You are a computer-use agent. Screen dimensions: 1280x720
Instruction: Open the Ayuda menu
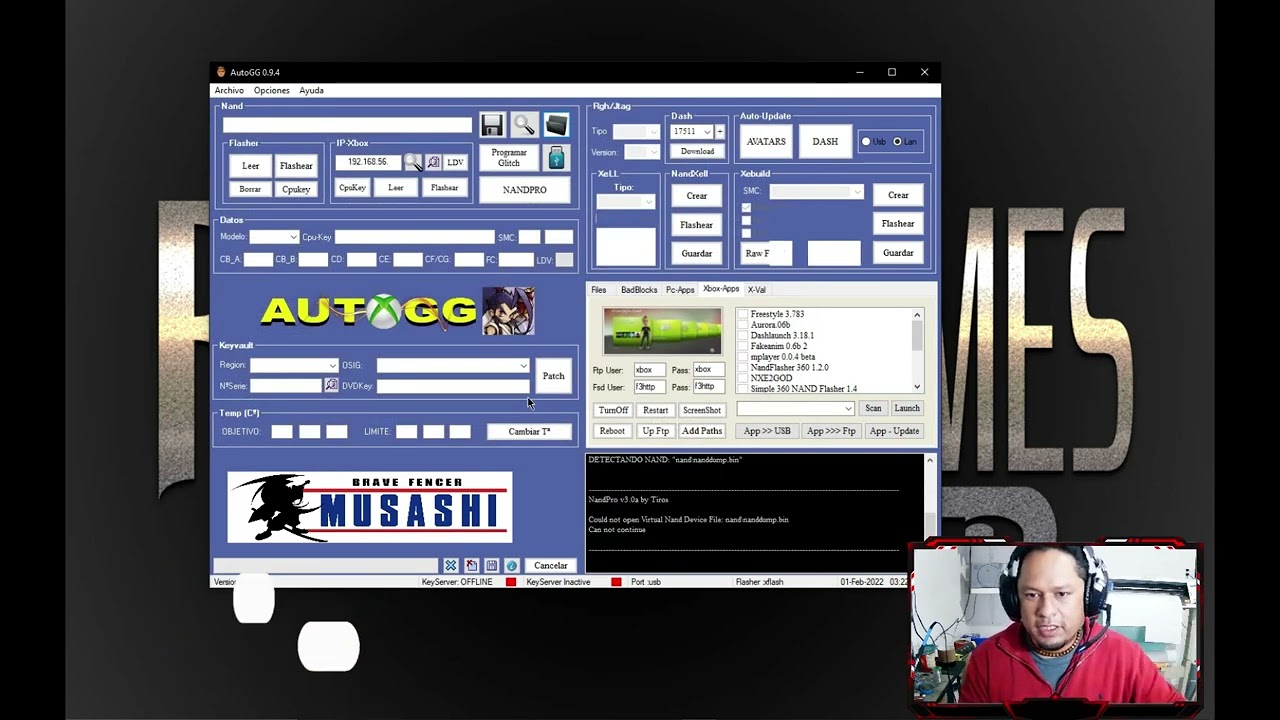(x=311, y=91)
